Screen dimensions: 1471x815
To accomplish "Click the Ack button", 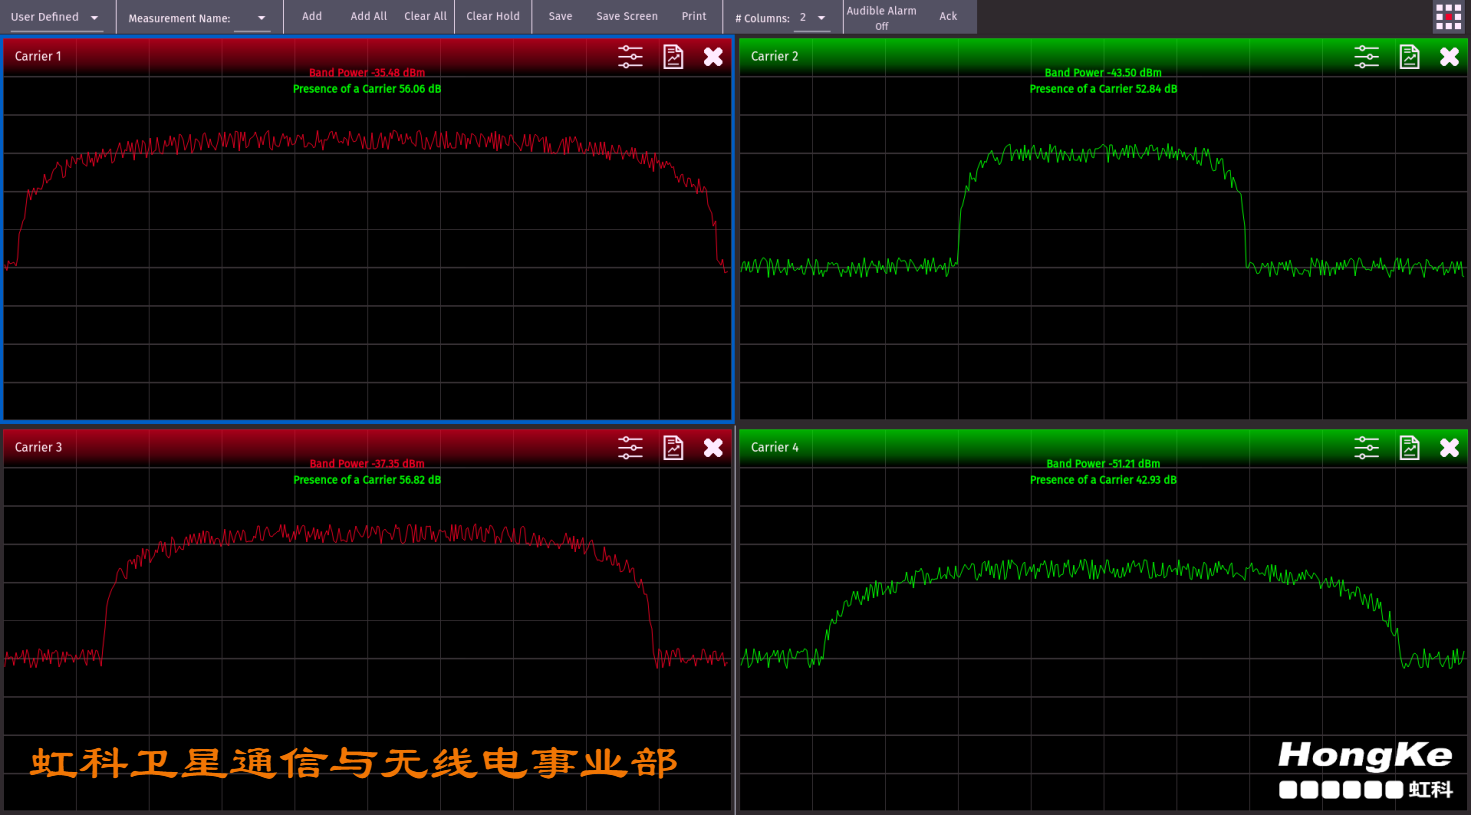I will pyautogui.click(x=948, y=16).
